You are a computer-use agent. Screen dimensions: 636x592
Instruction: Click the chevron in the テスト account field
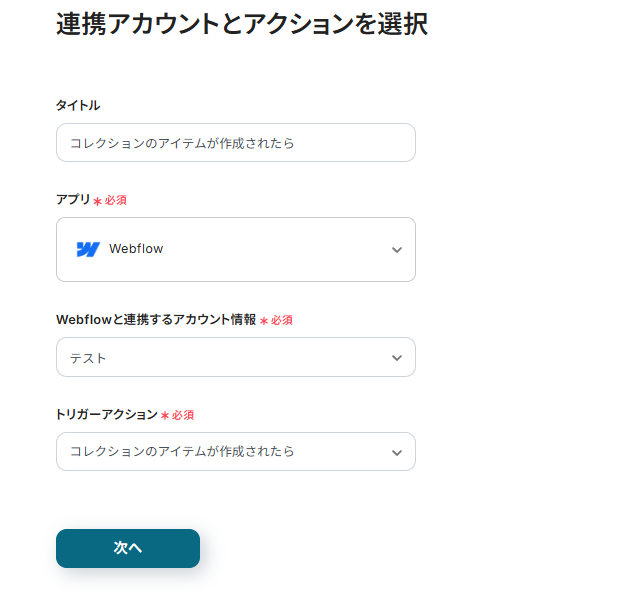(x=397, y=358)
